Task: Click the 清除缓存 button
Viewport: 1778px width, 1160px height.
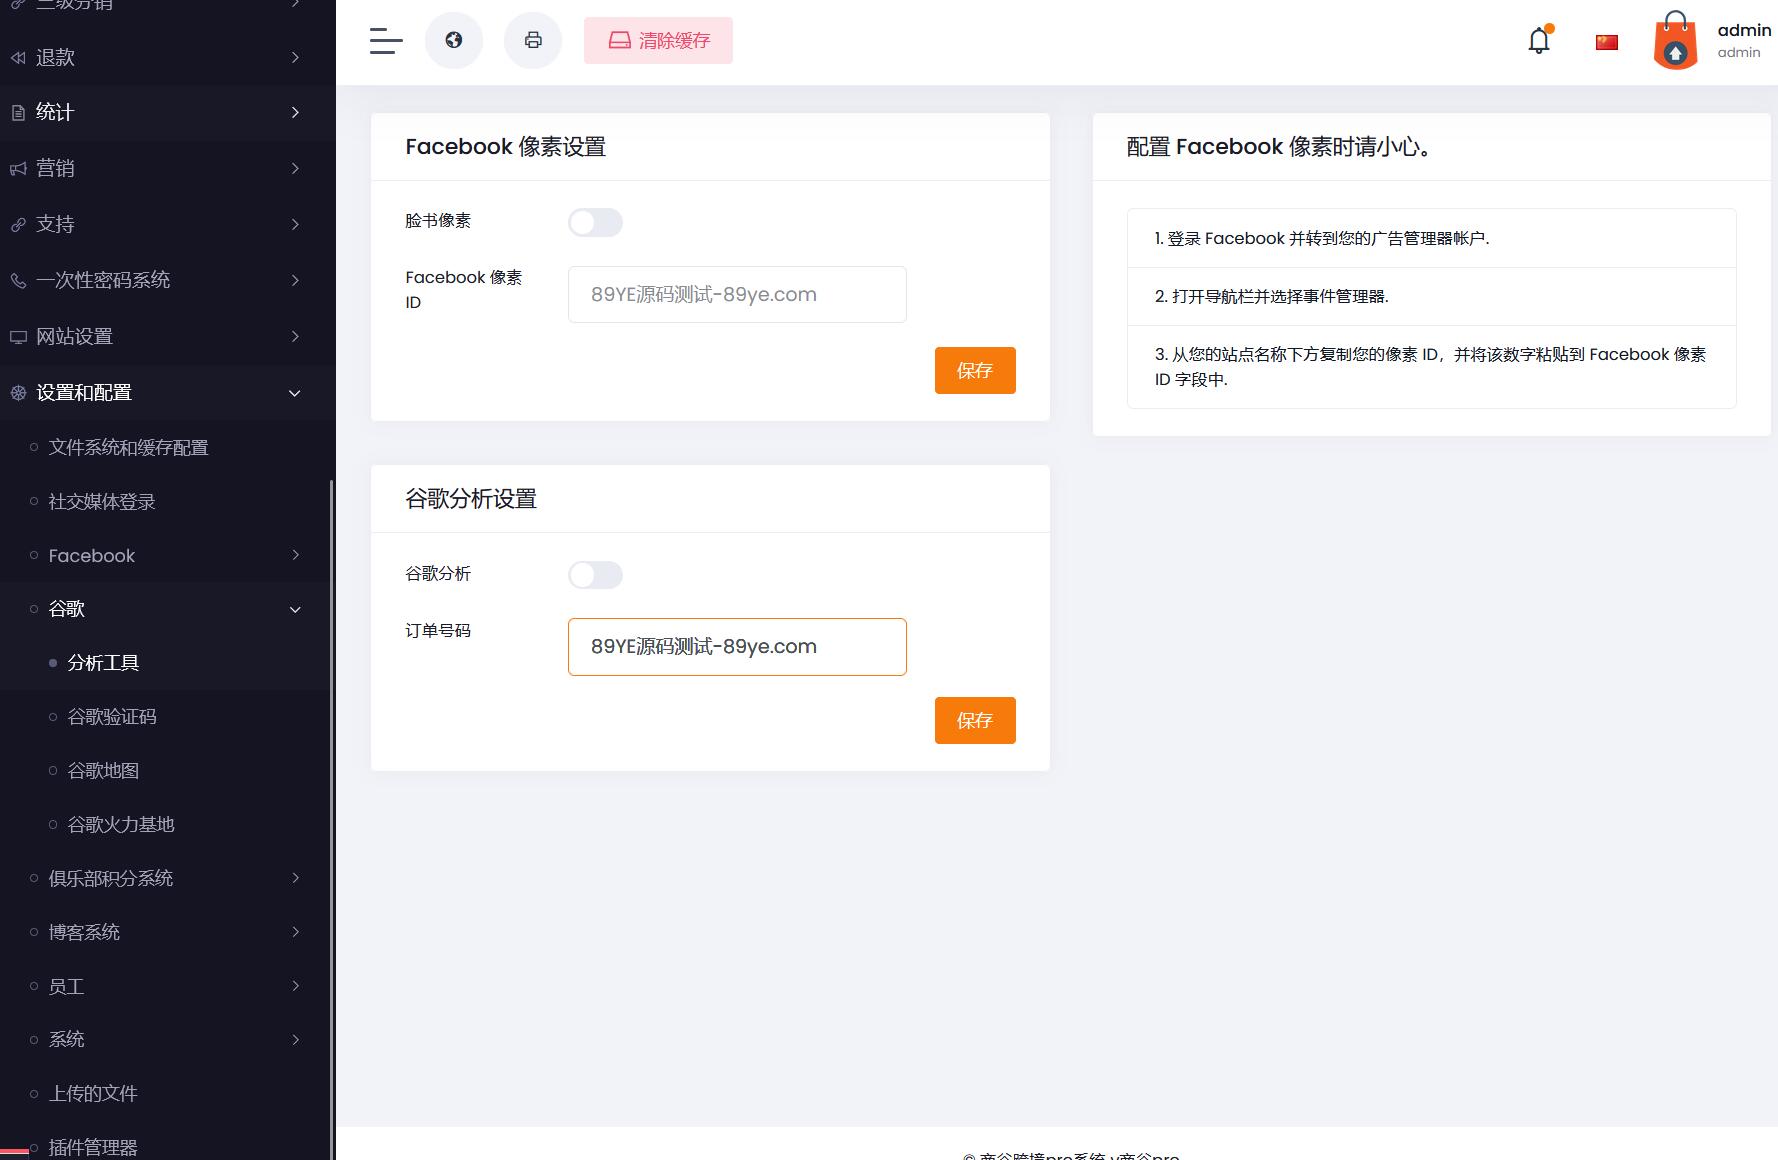Action: tap(658, 40)
